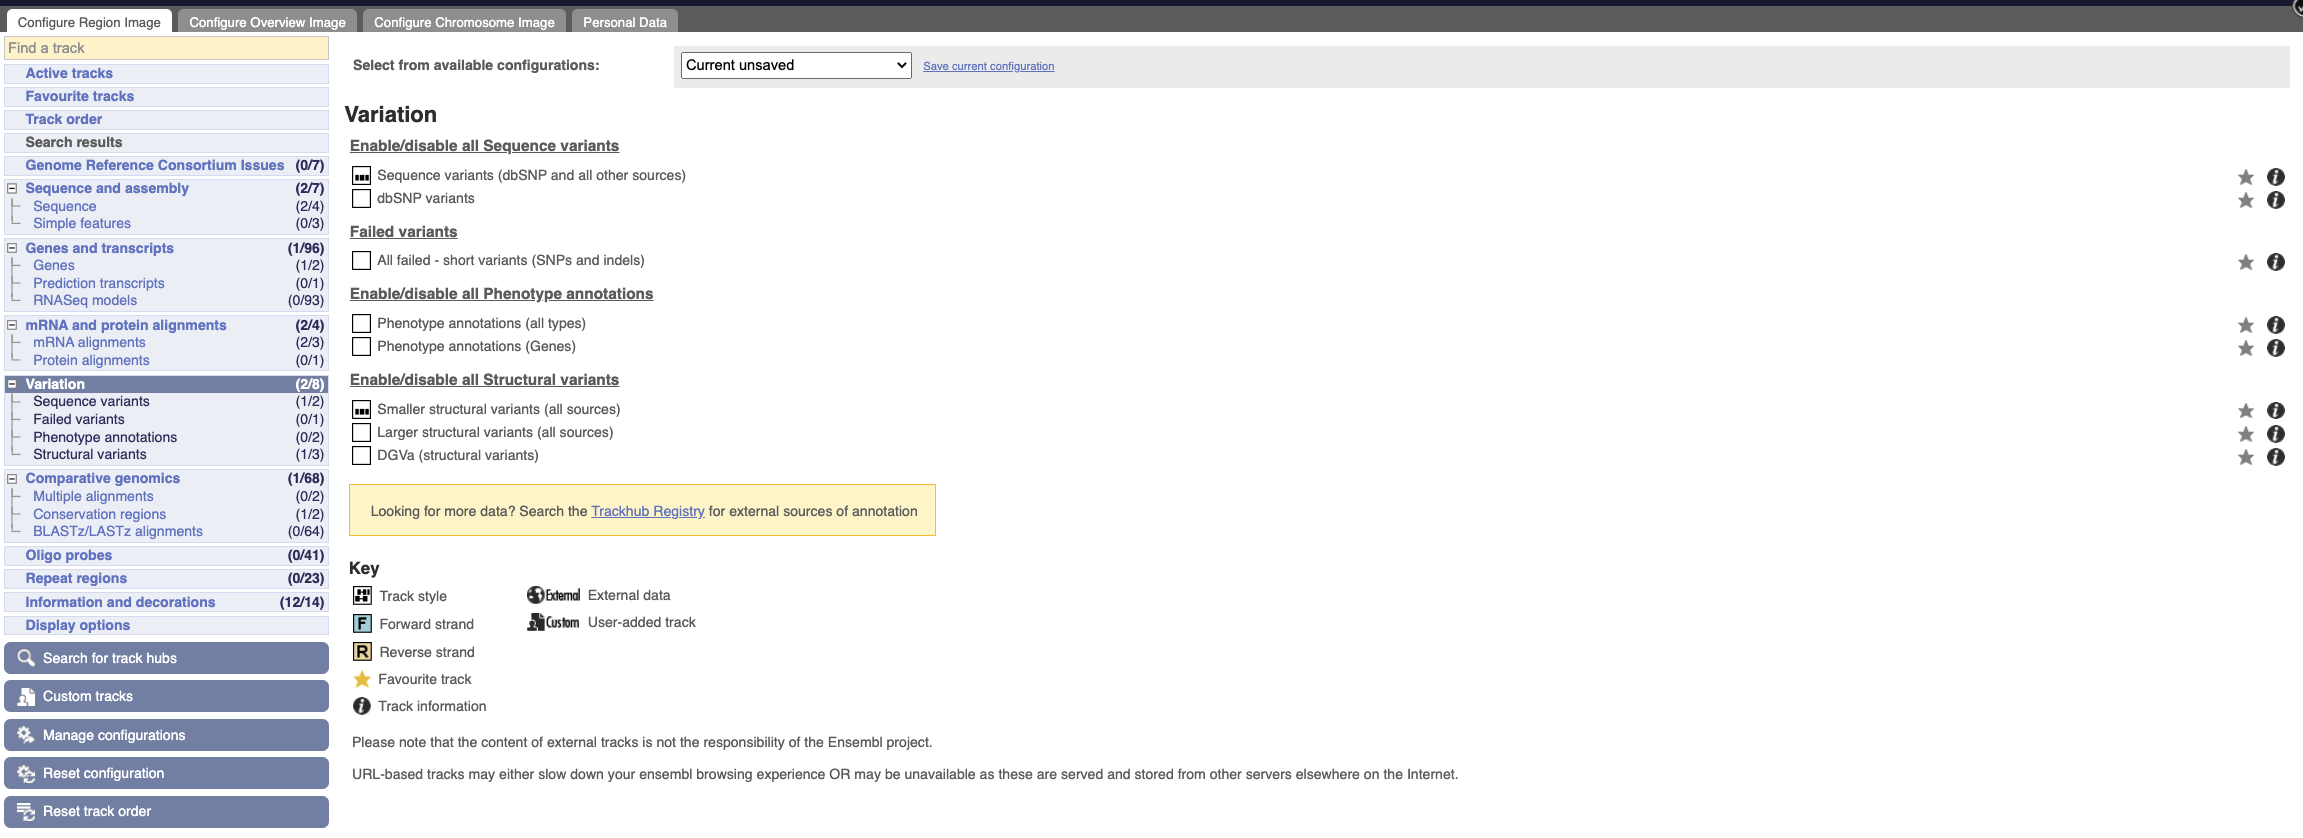This screenshot has width=2303, height=838.
Task: Click Manage configurations button
Action: (x=166, y=735)
